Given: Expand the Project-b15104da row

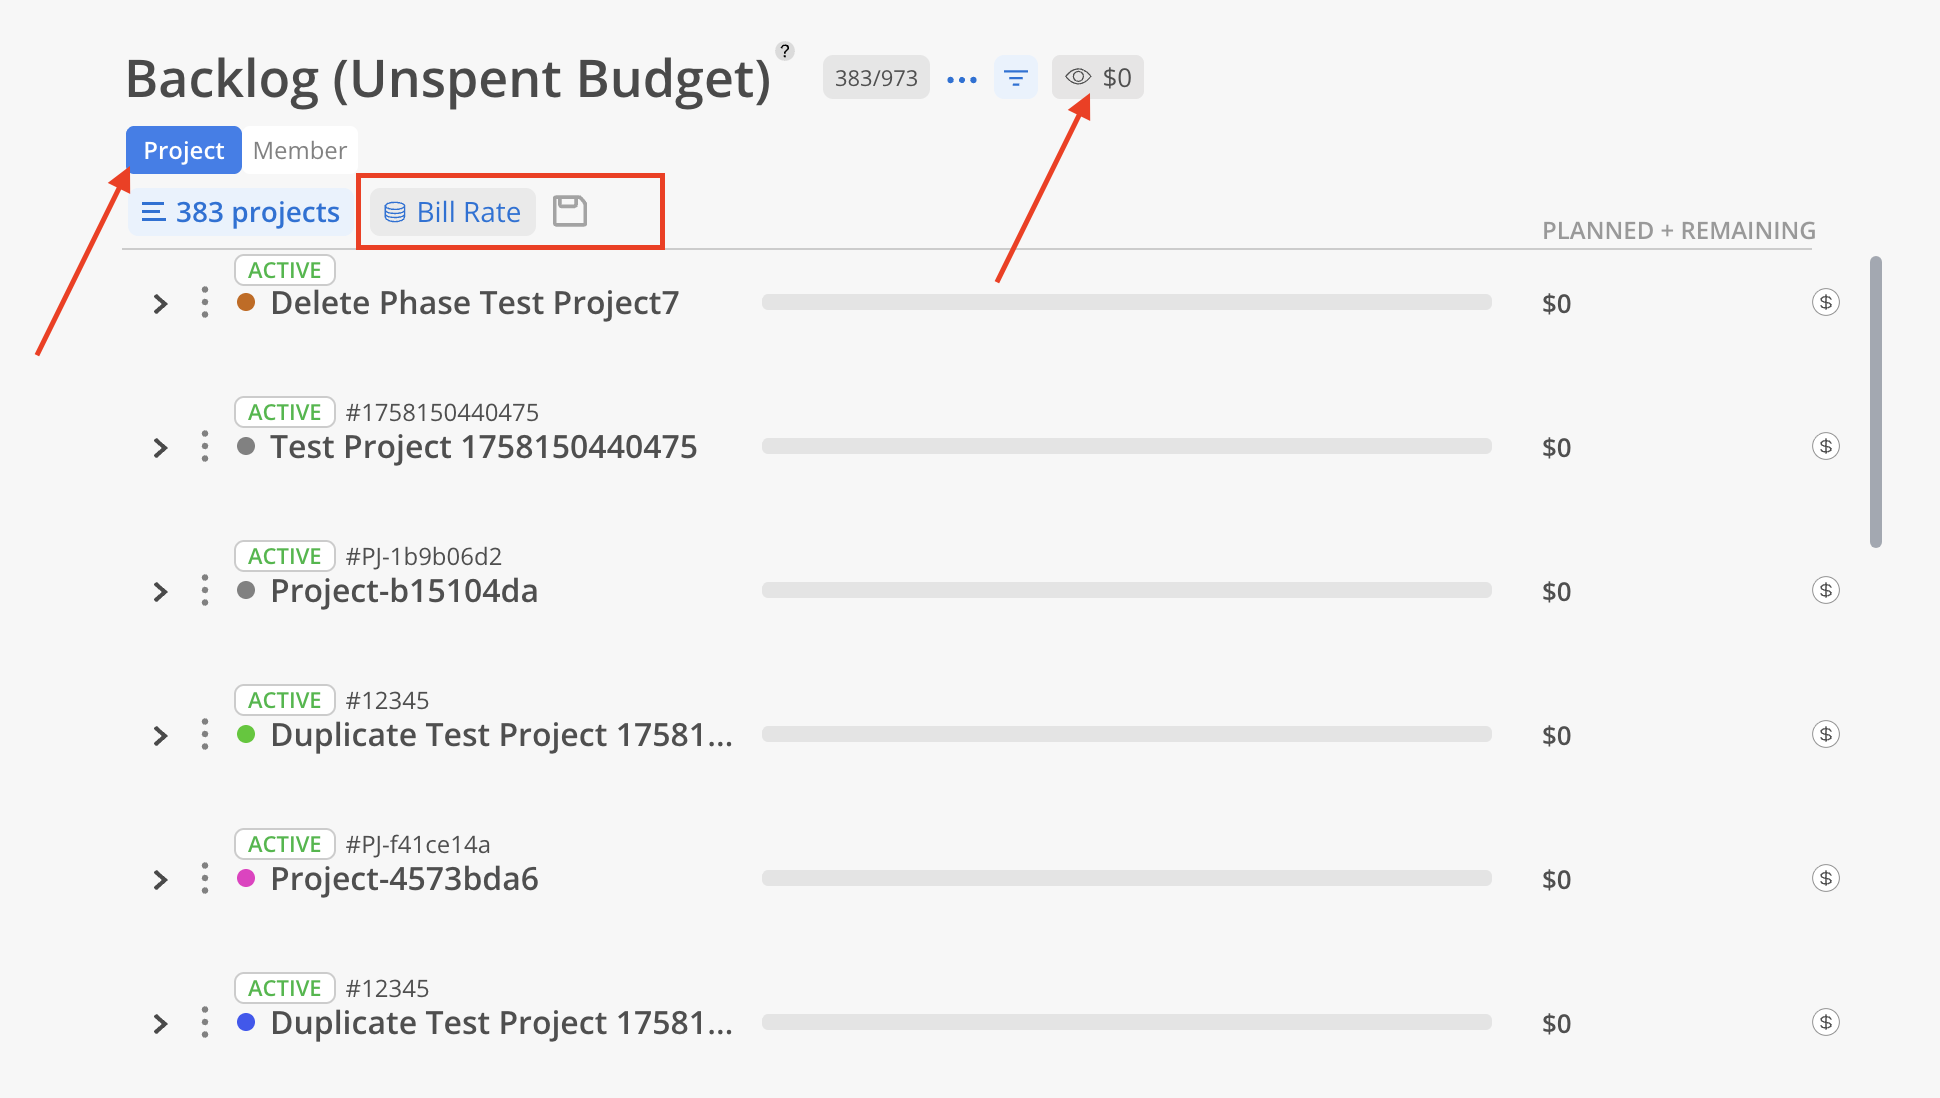Looking at the screenshot, I should pos(160,592).
